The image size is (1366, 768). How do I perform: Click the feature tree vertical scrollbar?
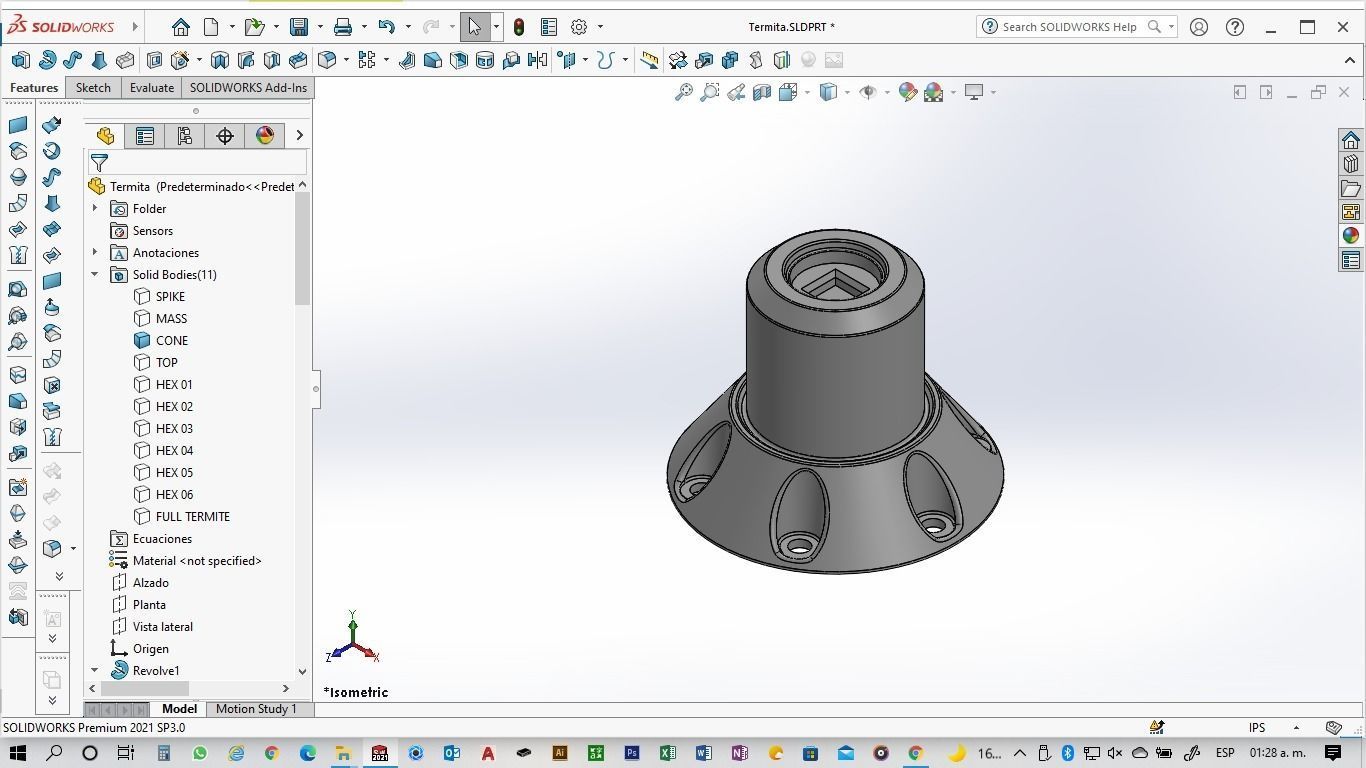[x=302, y=248]
